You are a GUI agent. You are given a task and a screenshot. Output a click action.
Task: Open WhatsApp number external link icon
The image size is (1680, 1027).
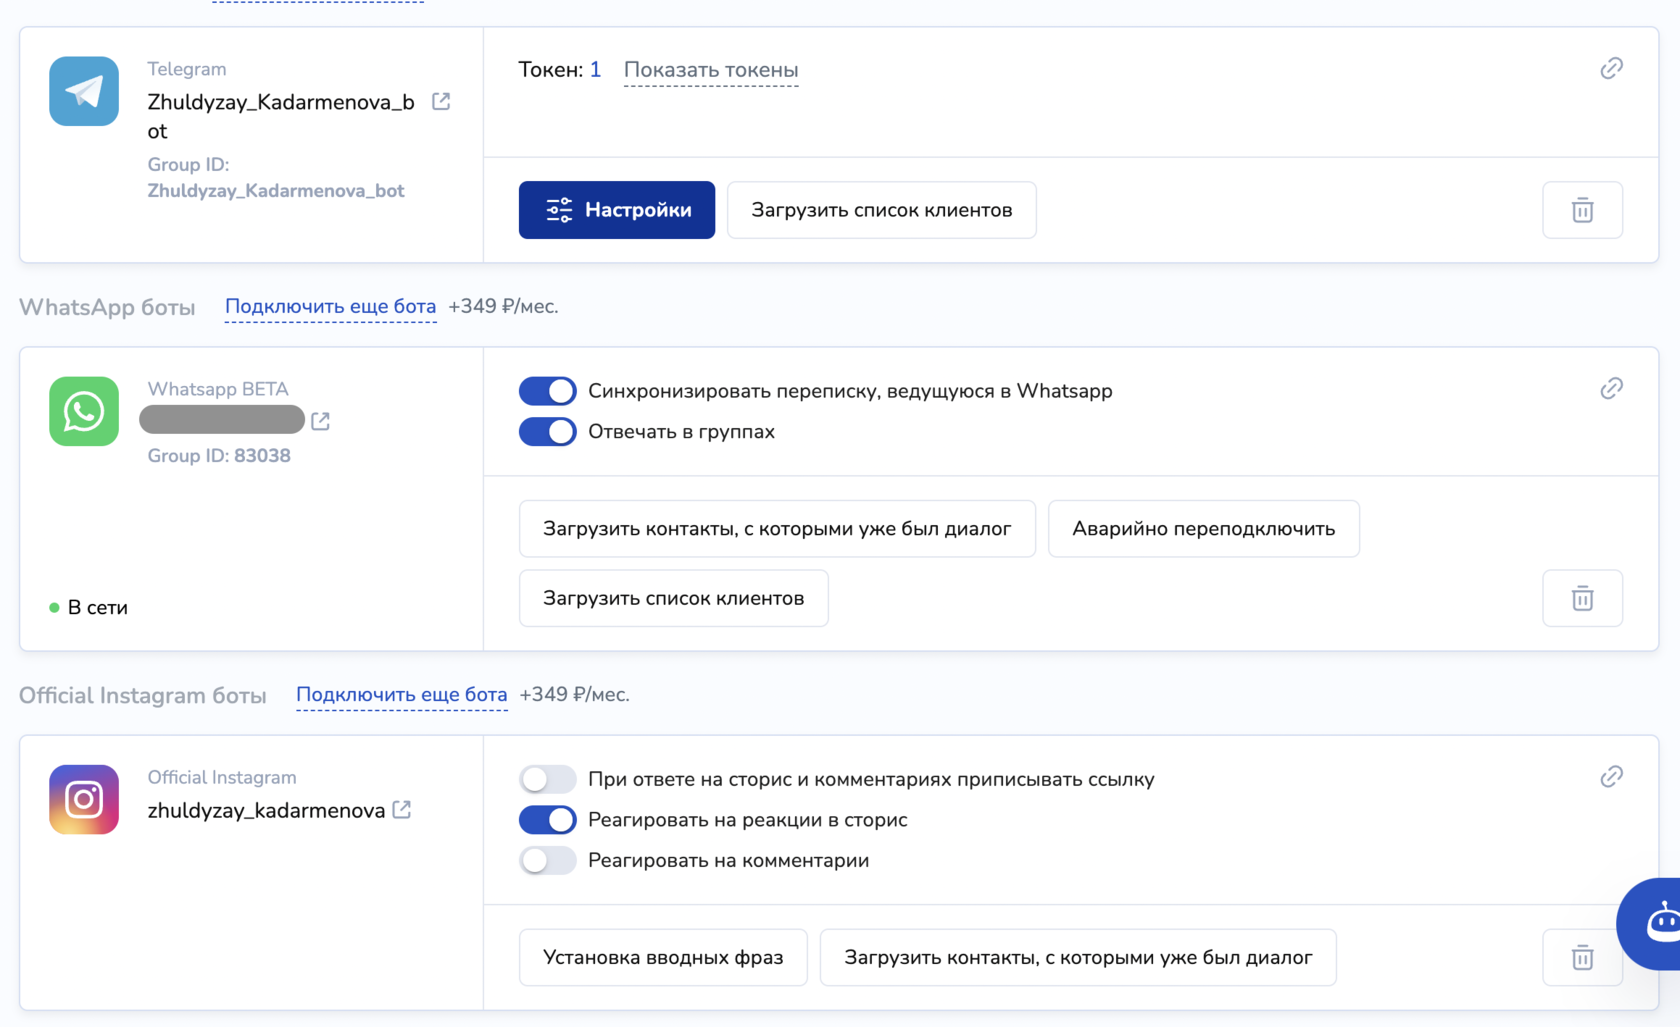[320, 421]
